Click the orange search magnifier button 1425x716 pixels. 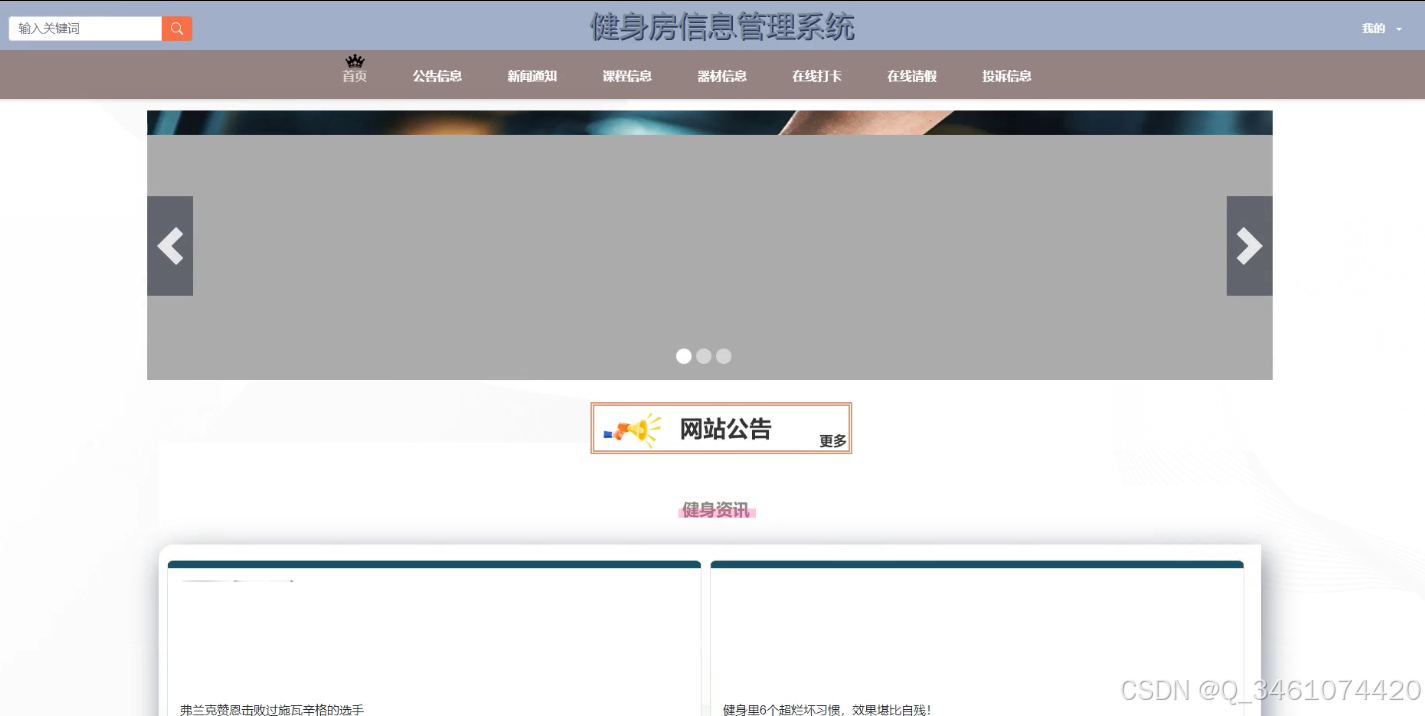[177, 29]
